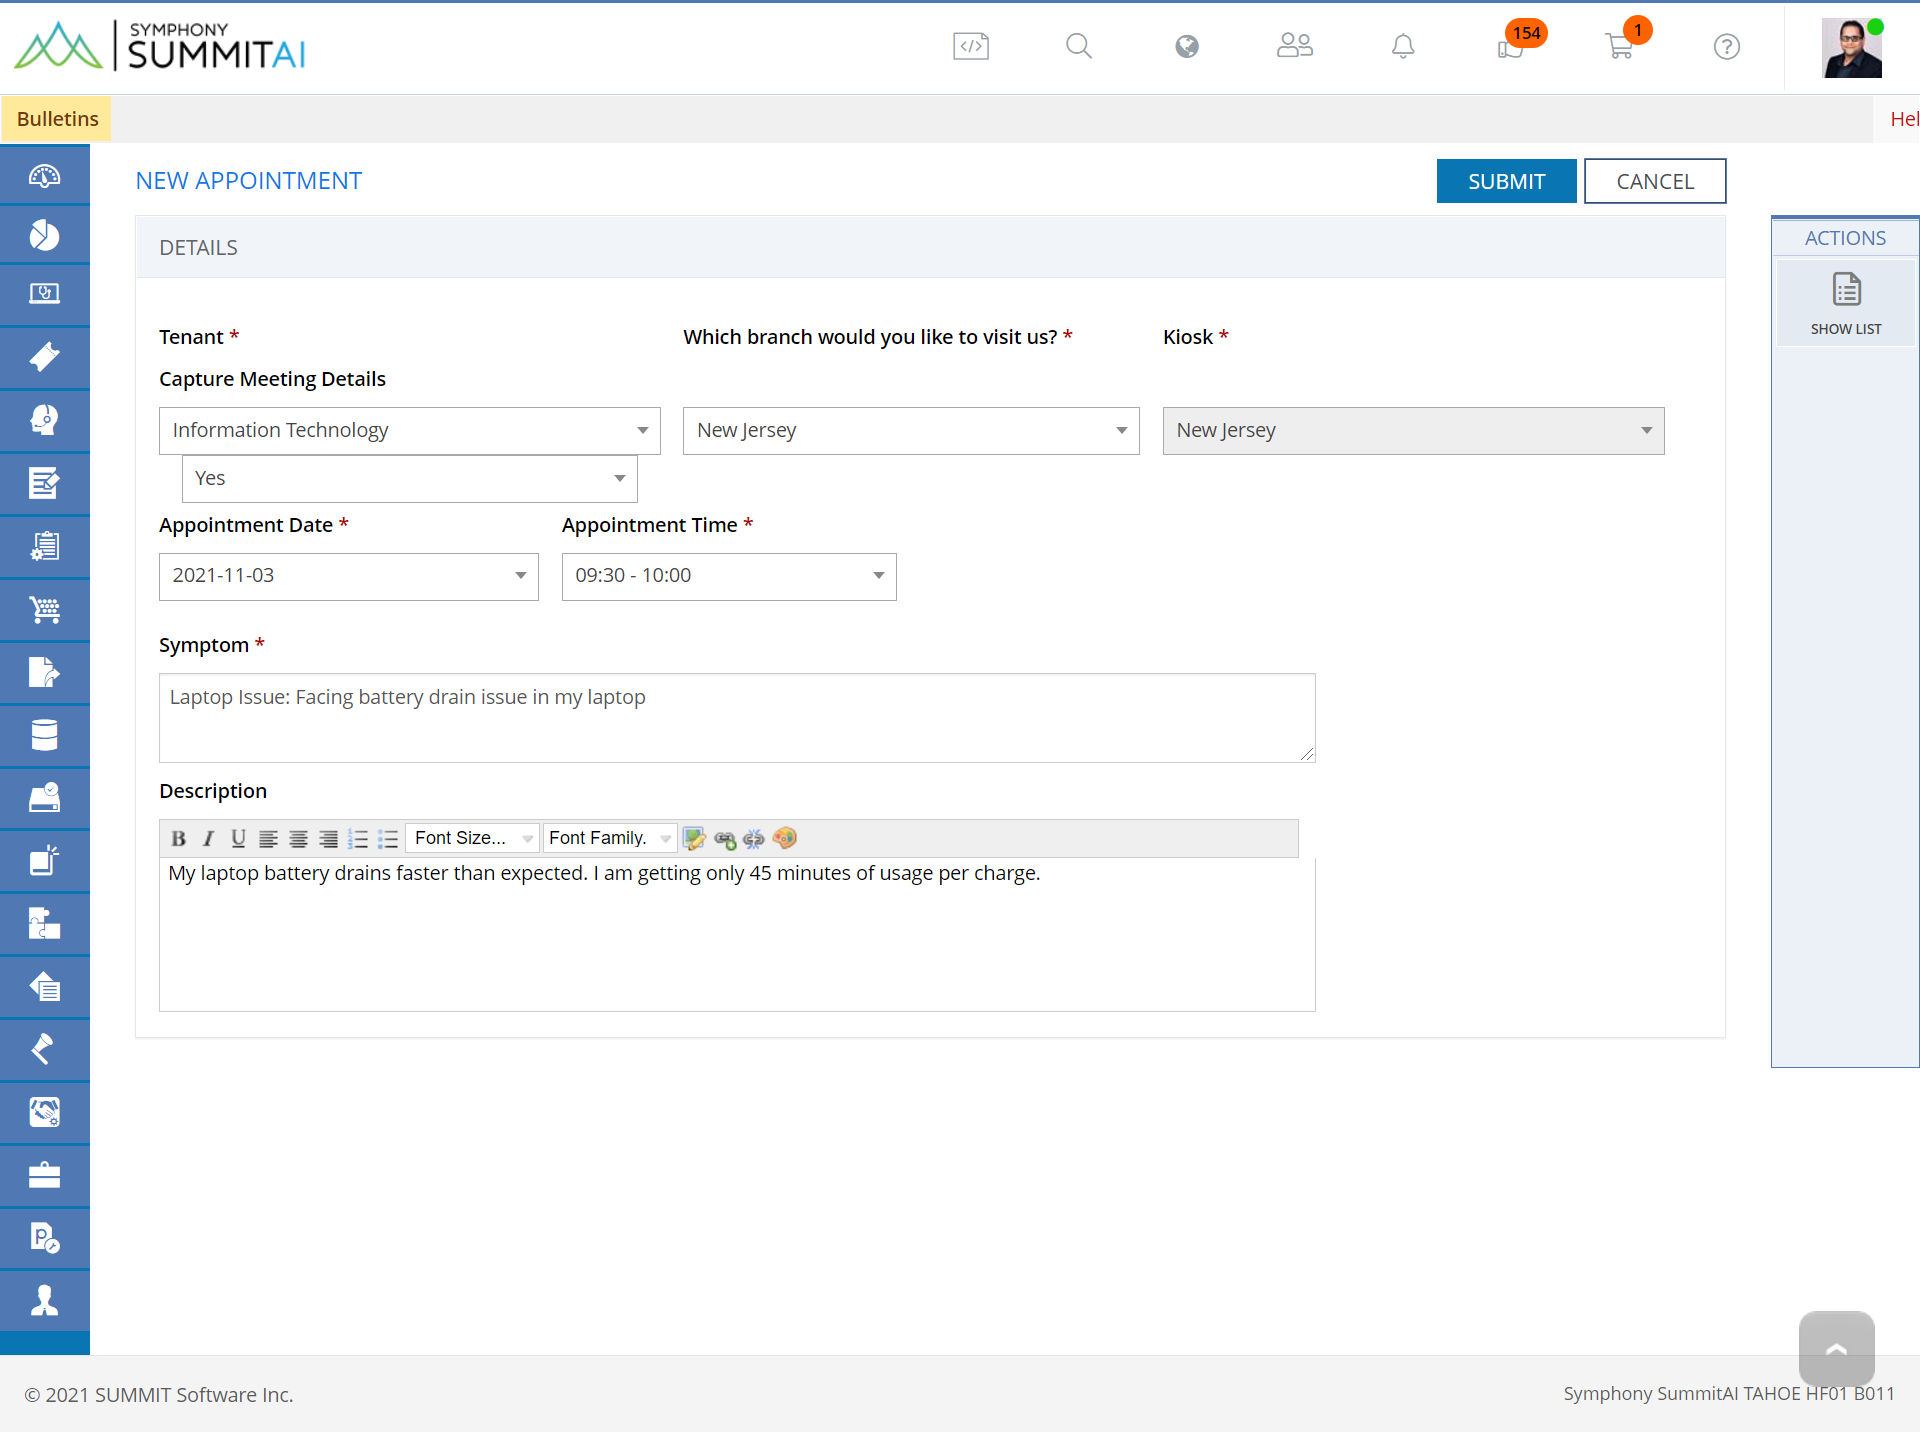Screen dimensions: 1920x1432
Task: Click the CANCEL button
Action: pos(1655,181)
